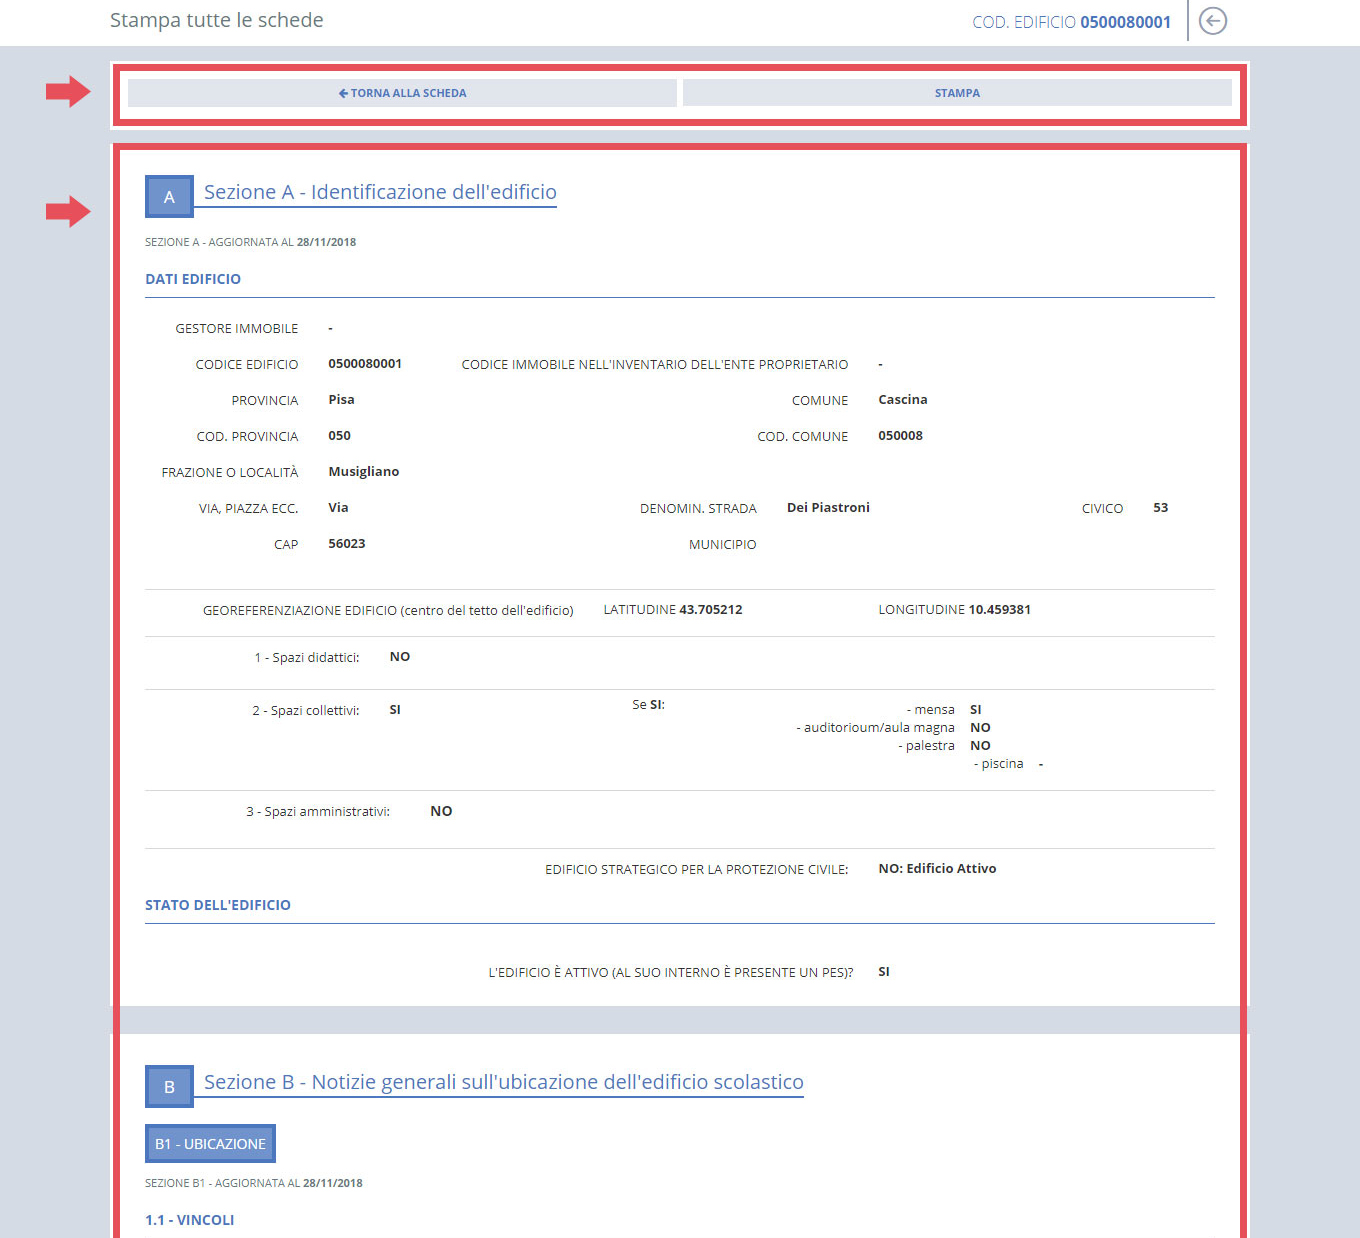Click the comune value Cascina

click(903, 400)
